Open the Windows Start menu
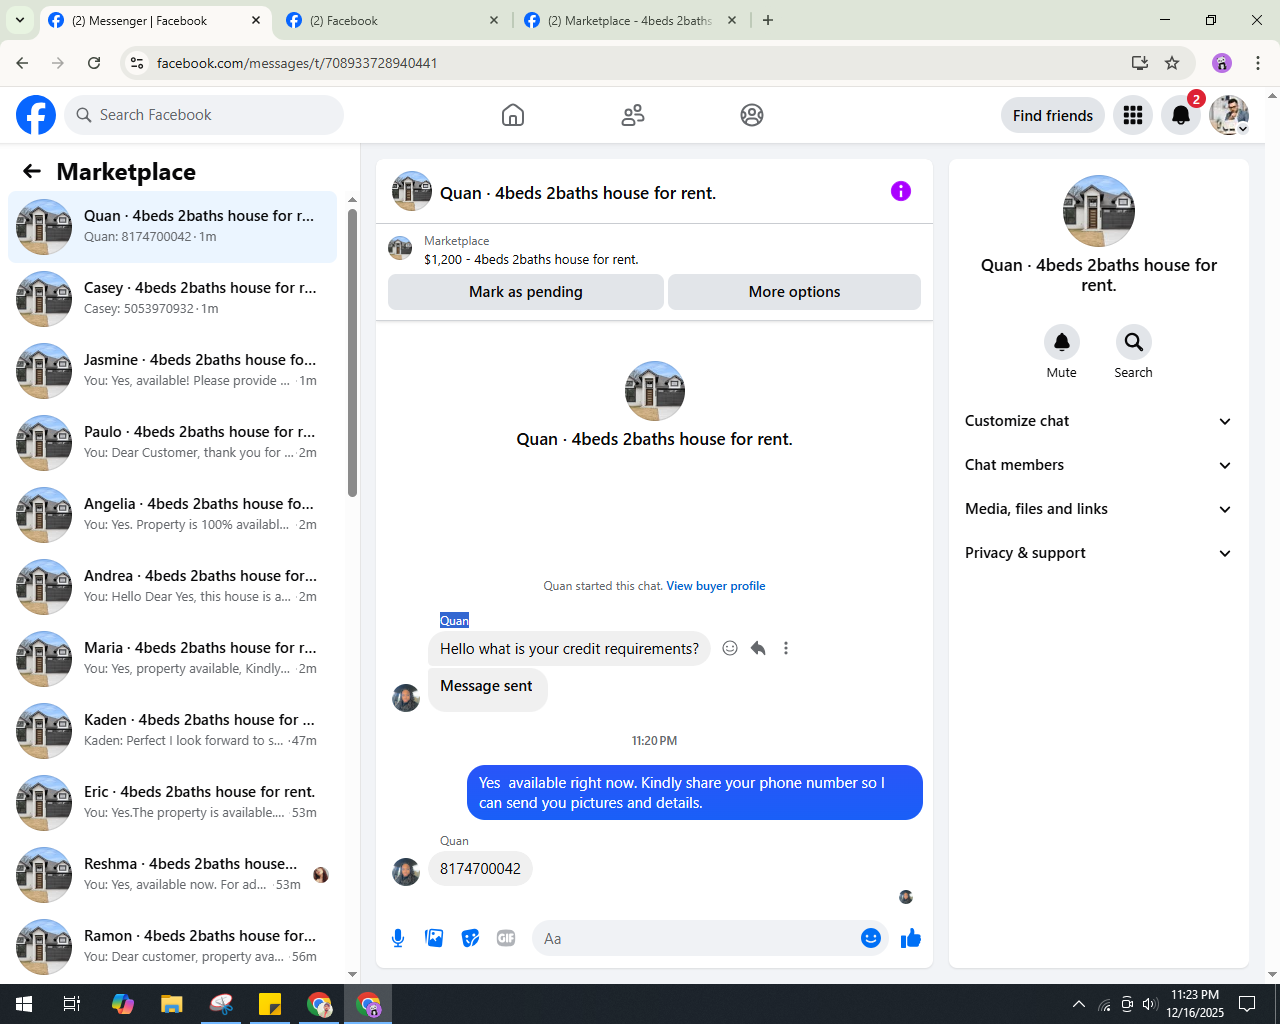This screenshot has height=1024, width=1280. pyautogui.click(x=24, y=1004)
